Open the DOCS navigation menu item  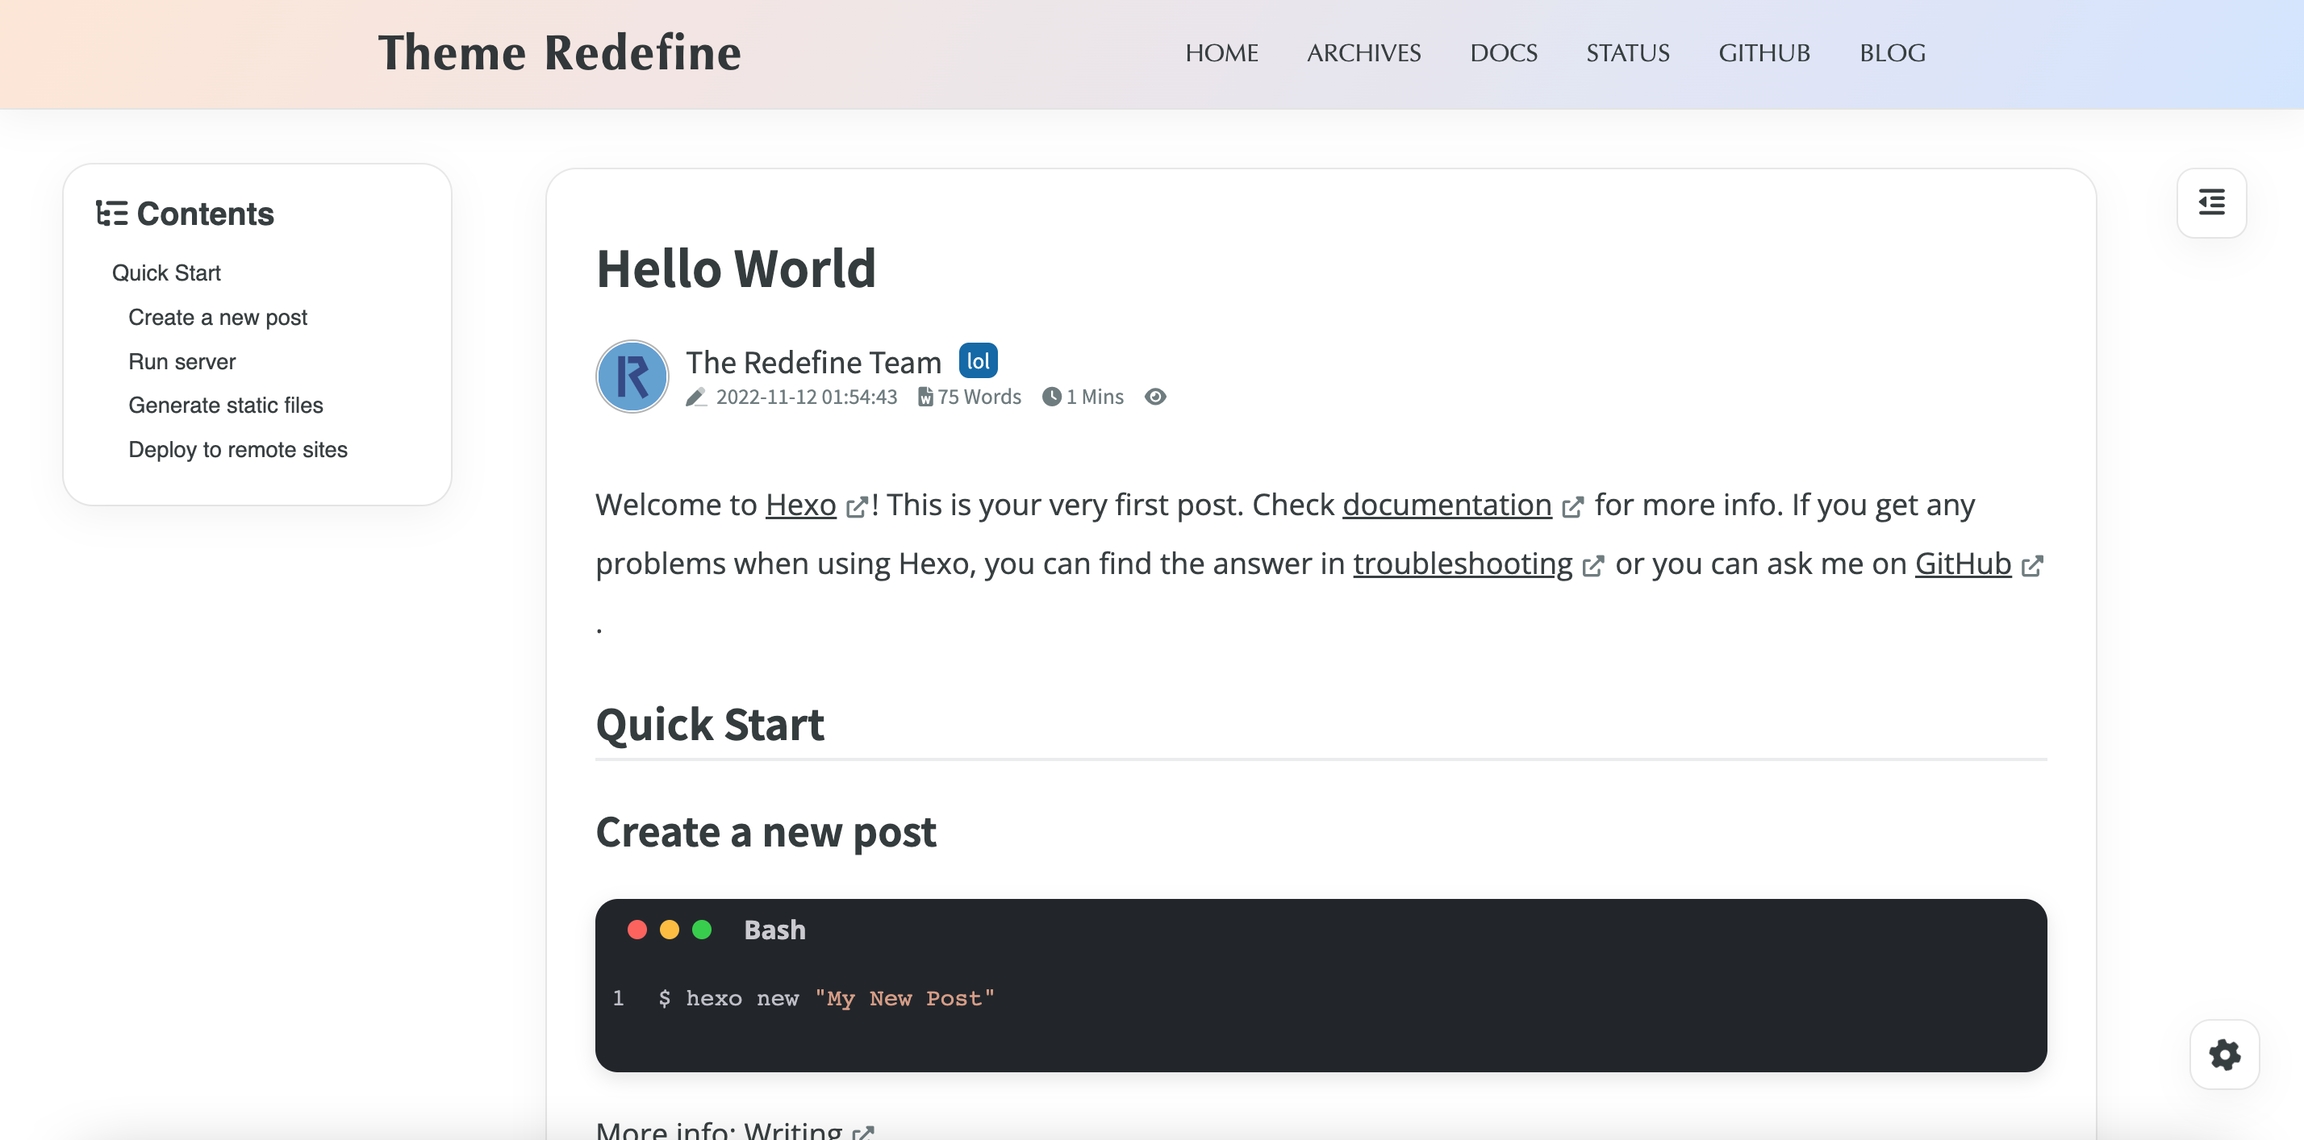click(x=1503, y=53)
